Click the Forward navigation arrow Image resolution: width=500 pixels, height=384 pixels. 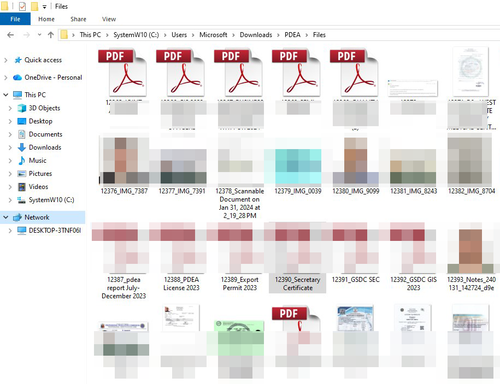(27, 35)
